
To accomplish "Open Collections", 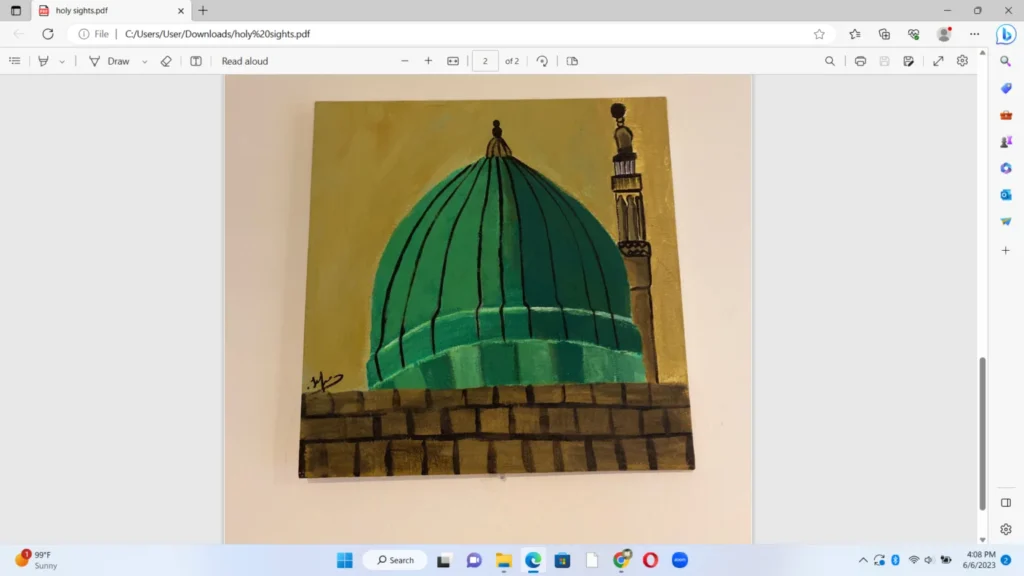I will click(884, 34).
